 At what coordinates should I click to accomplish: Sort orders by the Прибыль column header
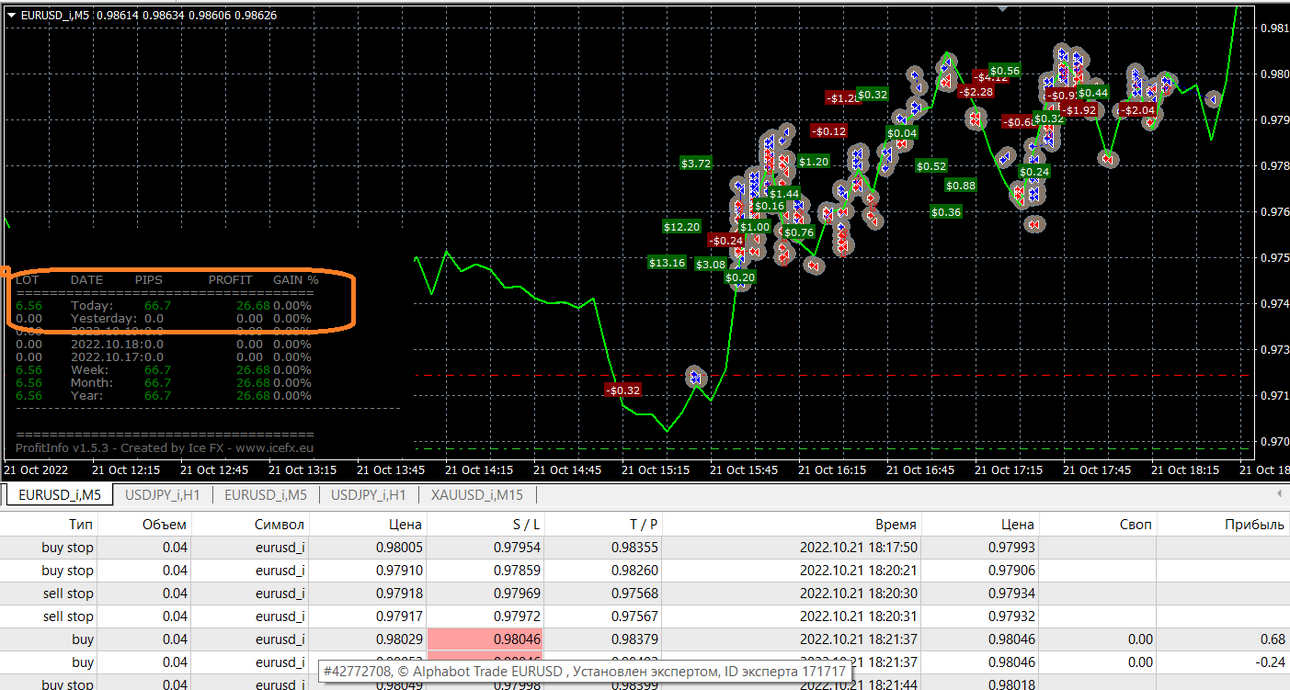[1254, 524]
